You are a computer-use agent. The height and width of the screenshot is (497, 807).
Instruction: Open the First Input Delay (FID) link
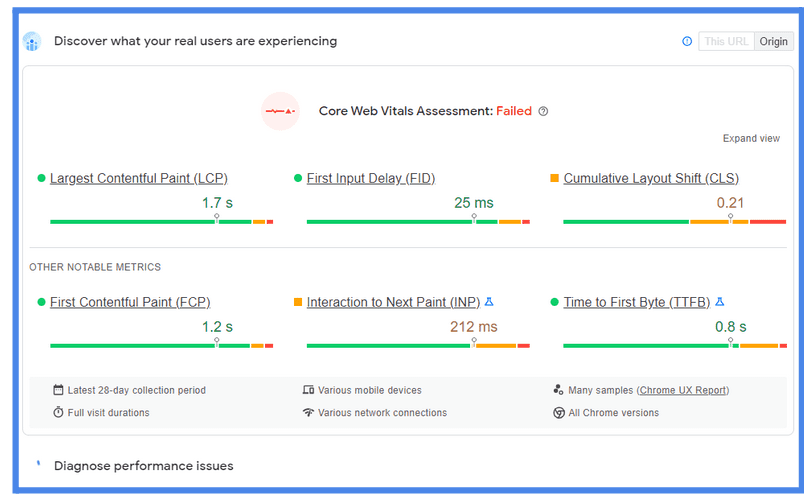tap(371, 178)
